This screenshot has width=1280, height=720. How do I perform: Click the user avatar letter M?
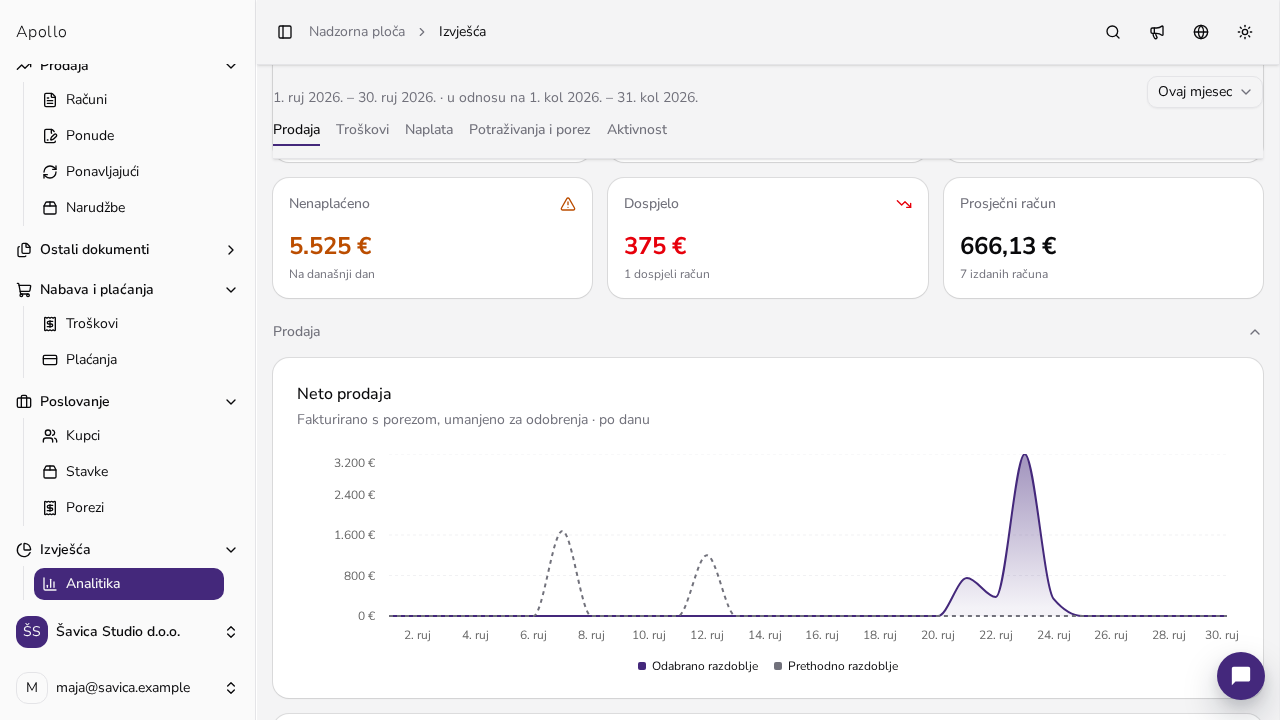pos(32,688)
